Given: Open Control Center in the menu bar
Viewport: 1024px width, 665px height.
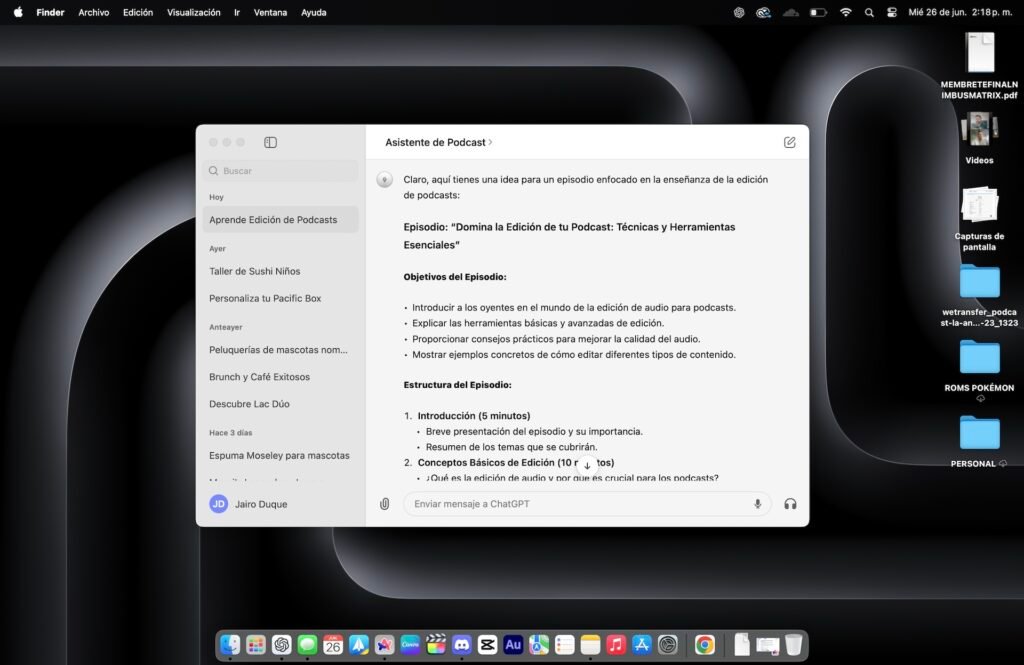Looking at the screenshot, I should 892,12.
